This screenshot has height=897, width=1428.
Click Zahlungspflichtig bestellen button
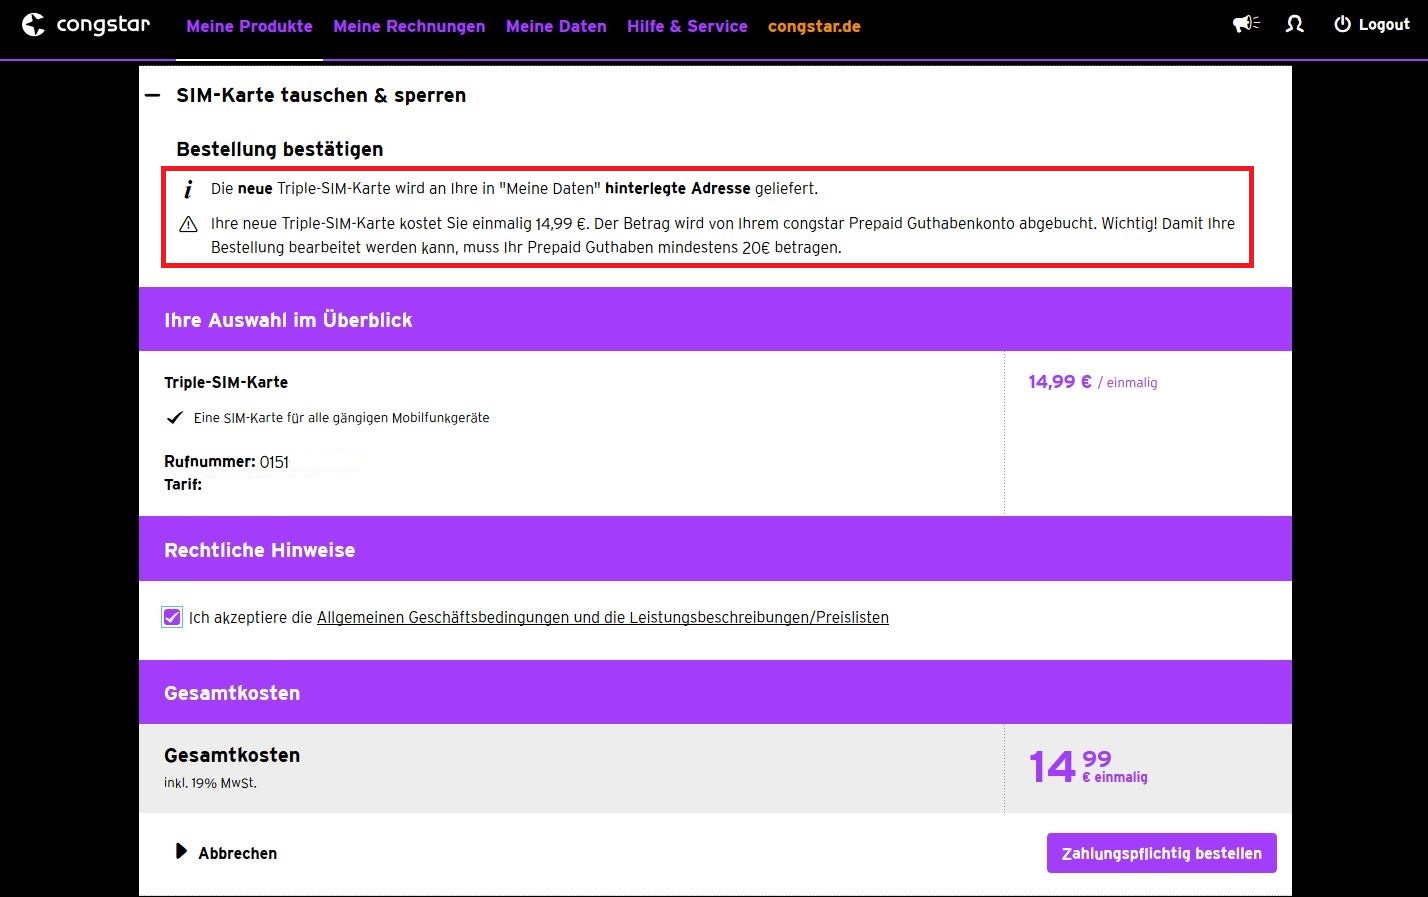coord(1162,853)
